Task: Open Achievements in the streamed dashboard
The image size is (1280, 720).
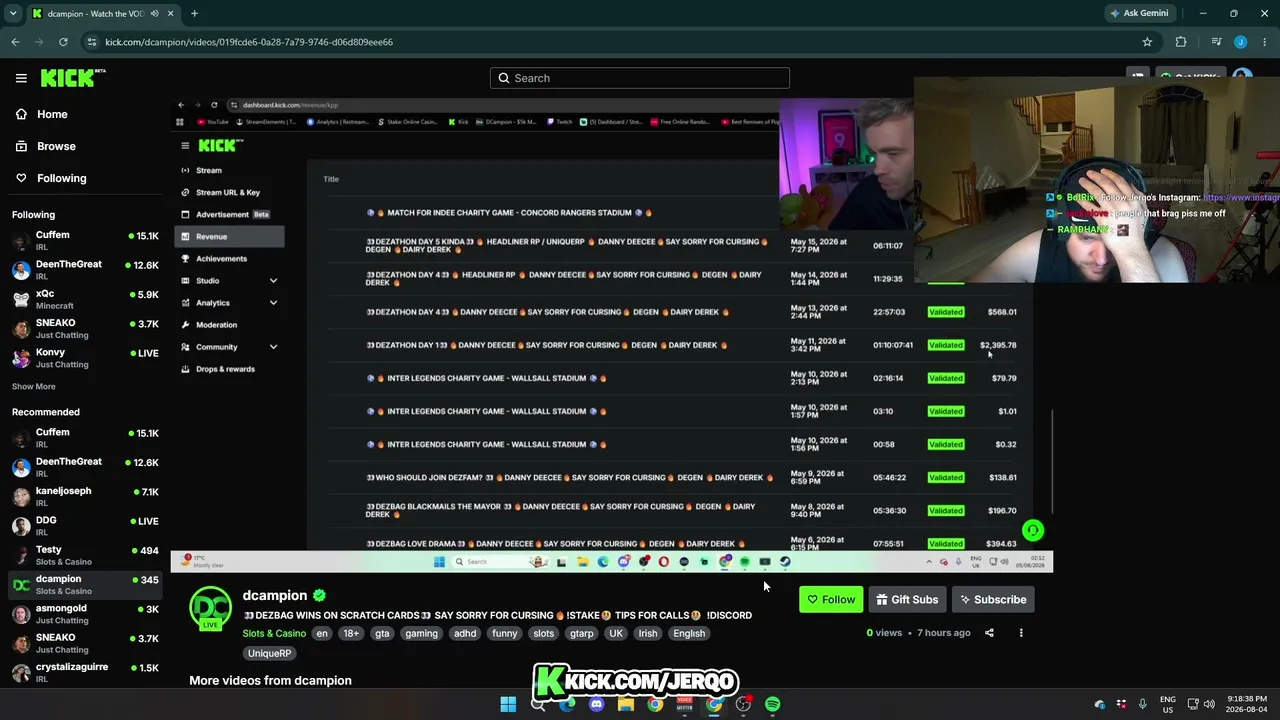Action: 221,259
